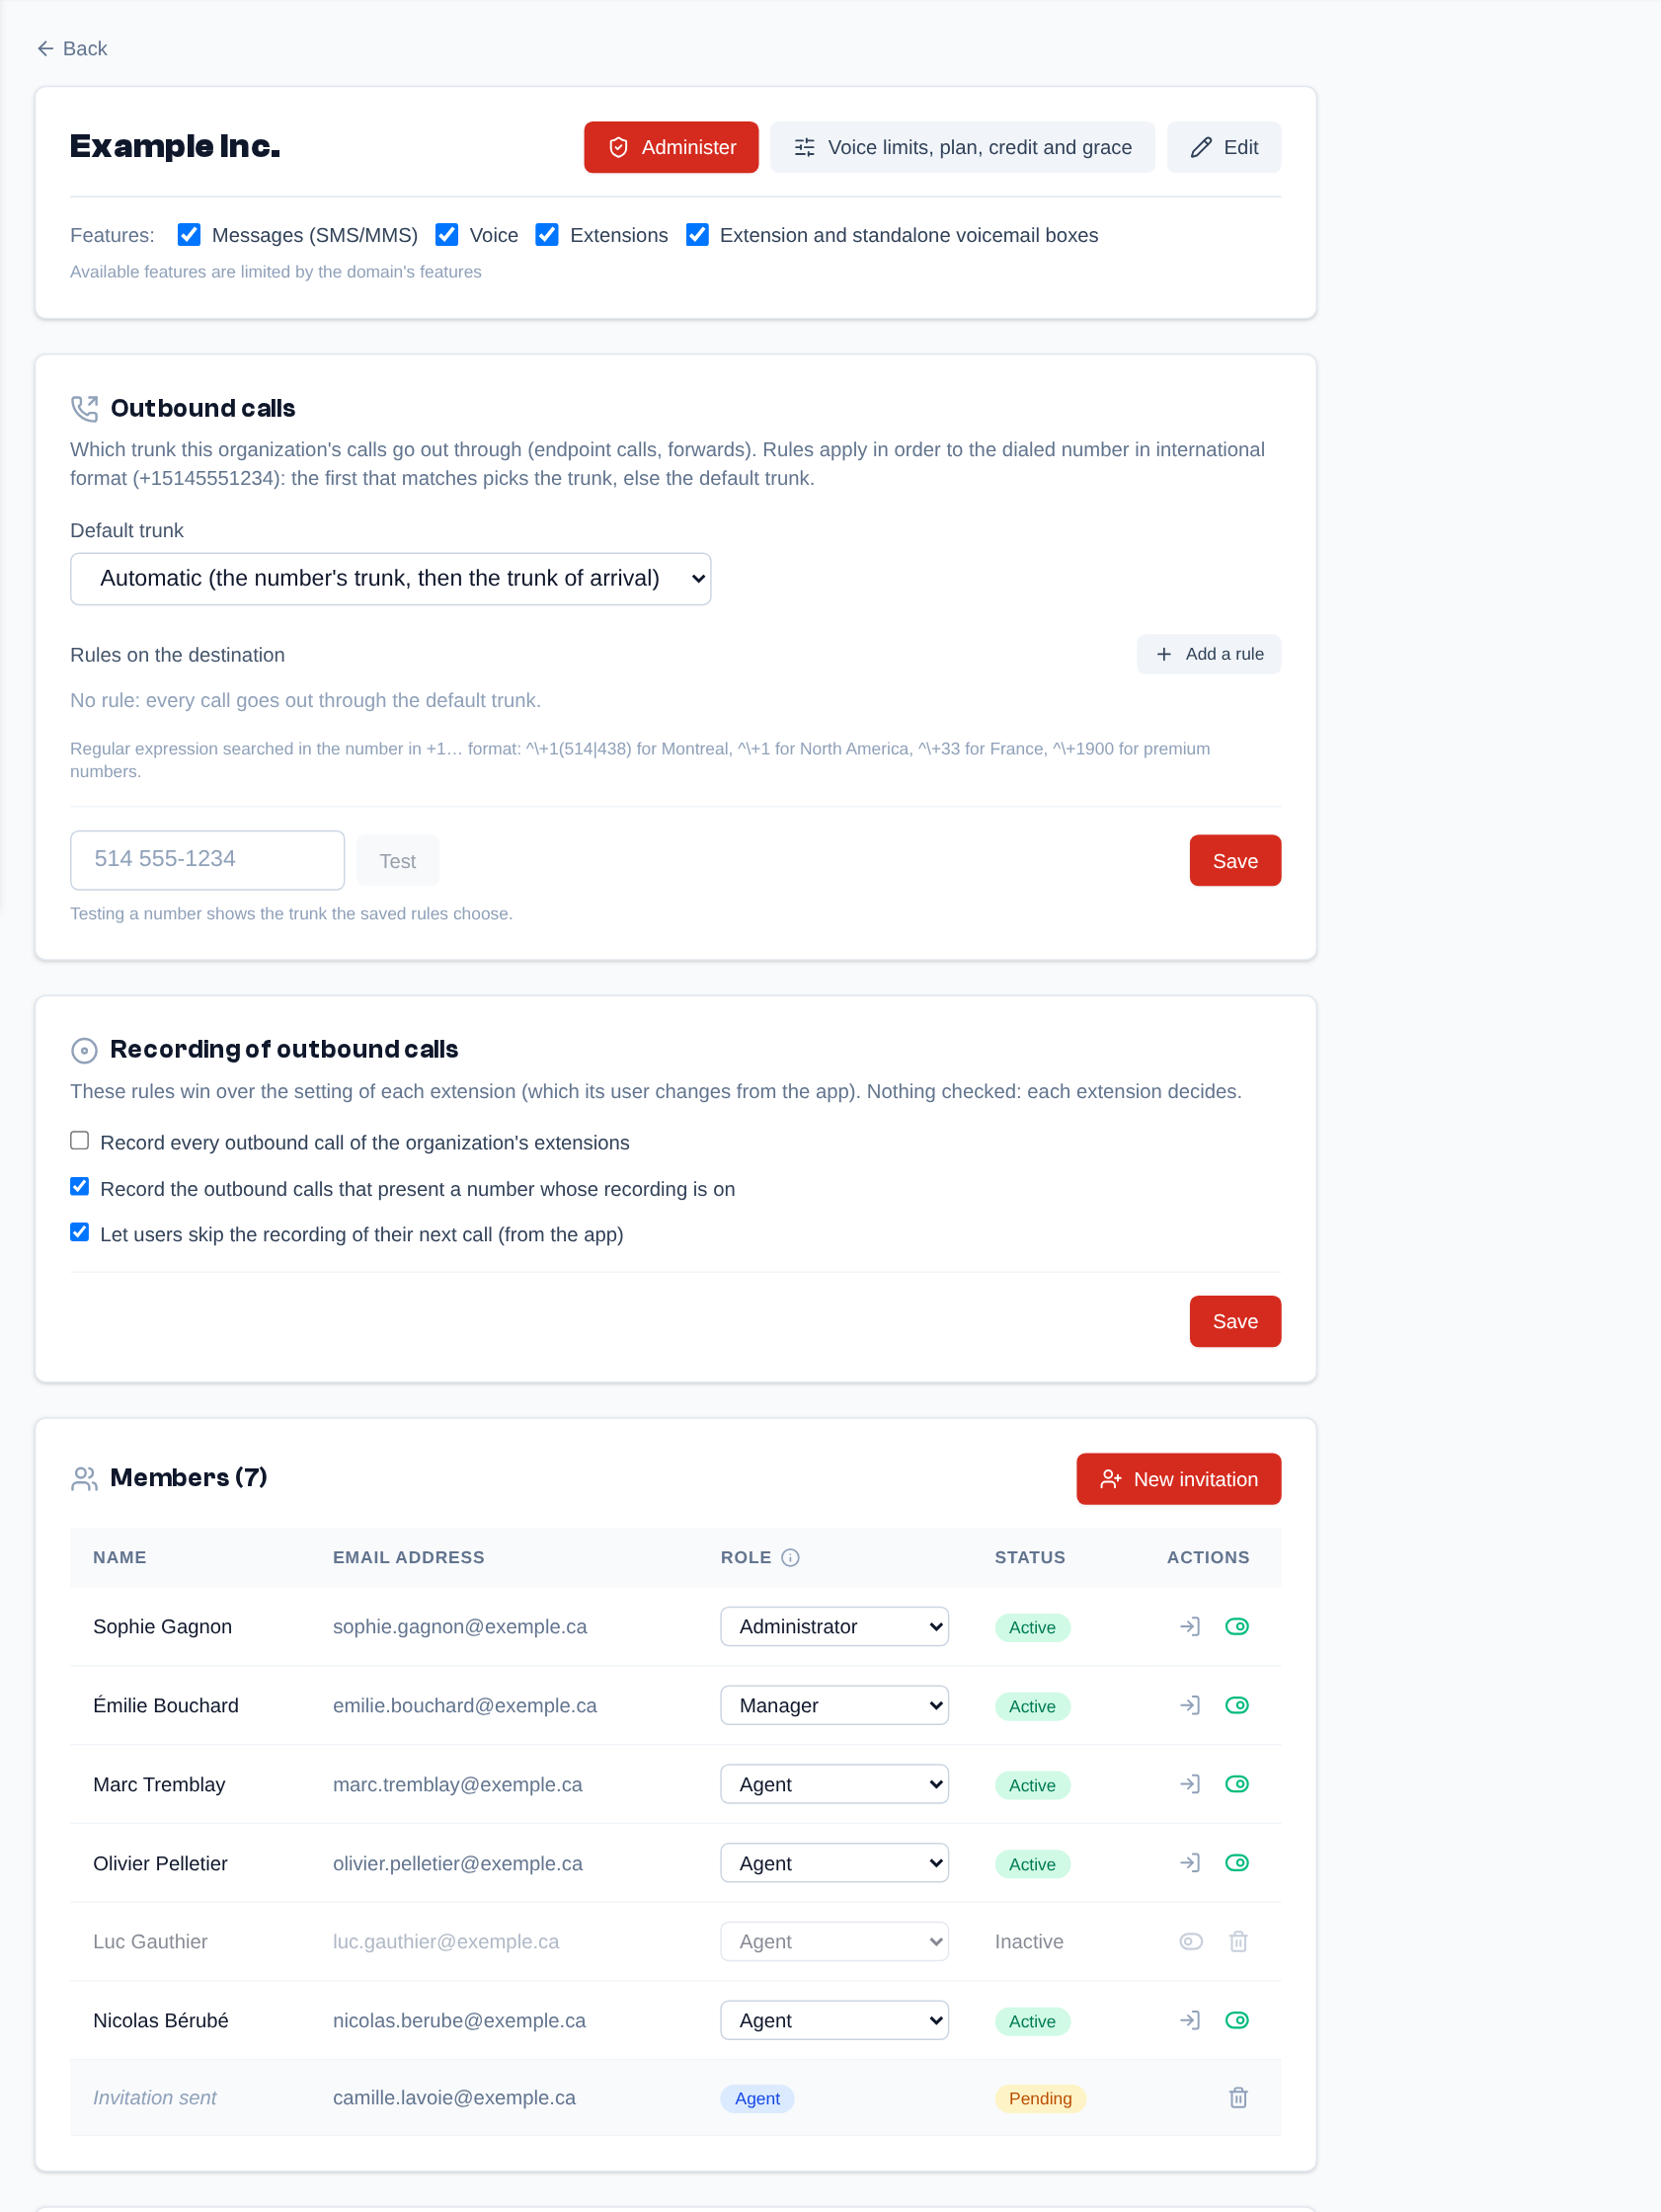Deactivate Nicolas Bérubé with the eye toggle
Image resolution: width=1661 pixels, height=2212 pixels.
tap(1237, 2020)
